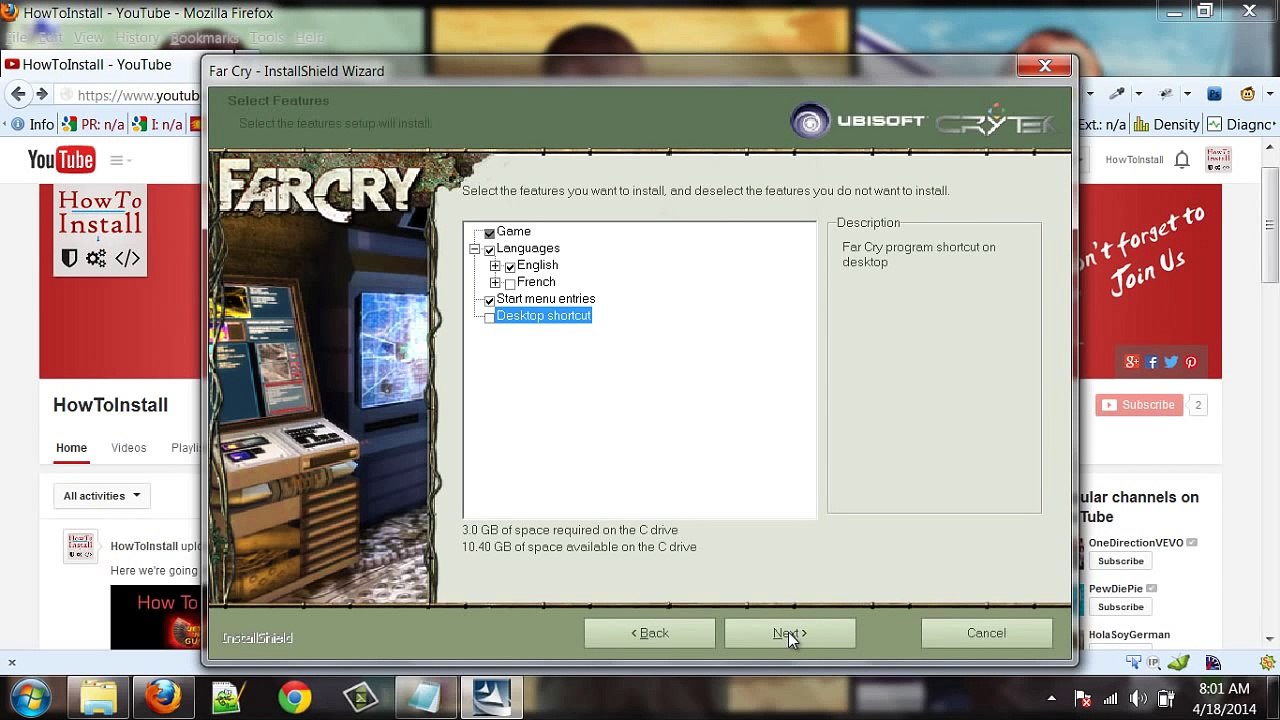
Task: Open Firefox Bookmarks menu
Action: coord(204,38)
